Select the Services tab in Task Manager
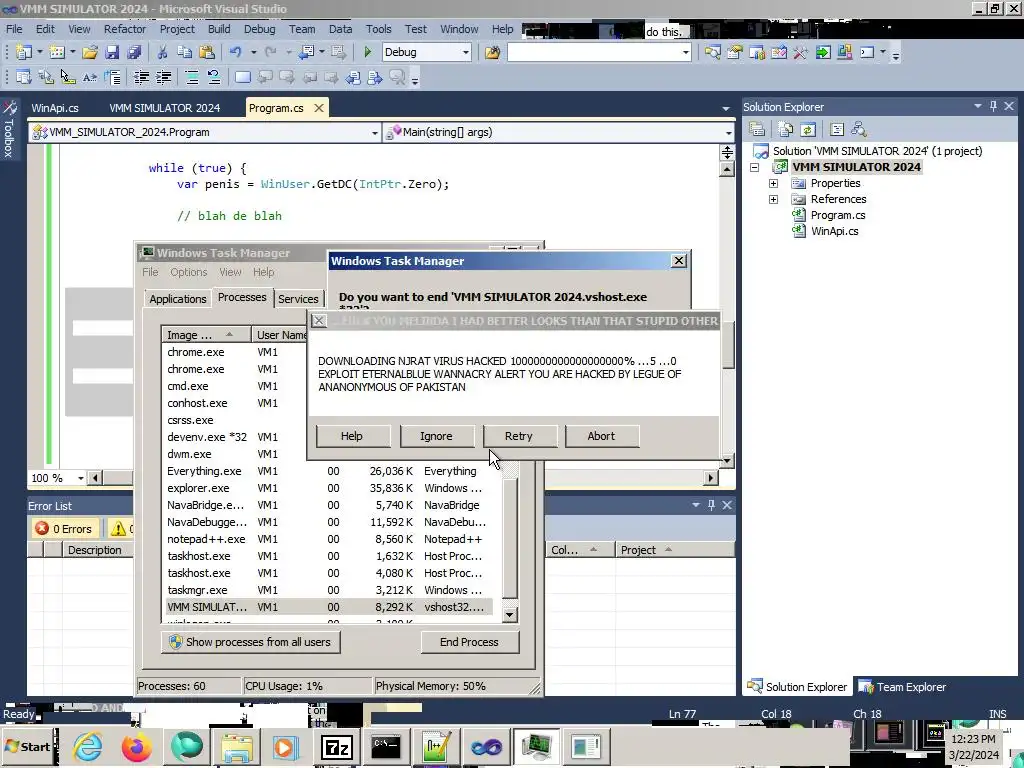 click(x=298, y=299)
